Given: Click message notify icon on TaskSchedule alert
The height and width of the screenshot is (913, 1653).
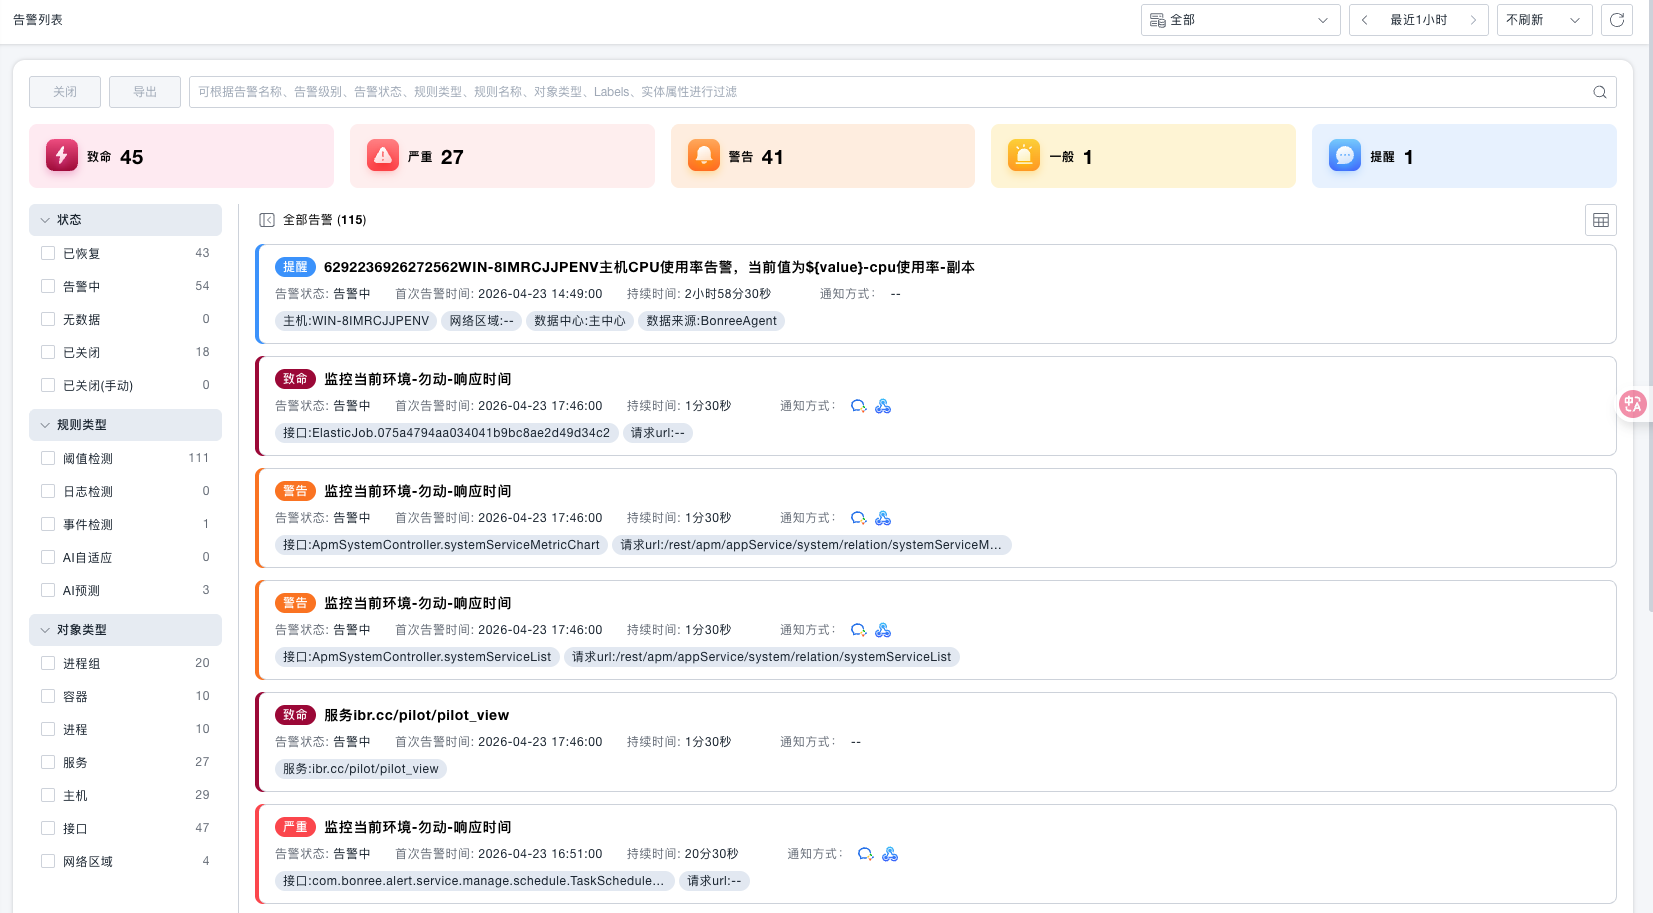Looking at the screenshot, I should click(865, 854).
